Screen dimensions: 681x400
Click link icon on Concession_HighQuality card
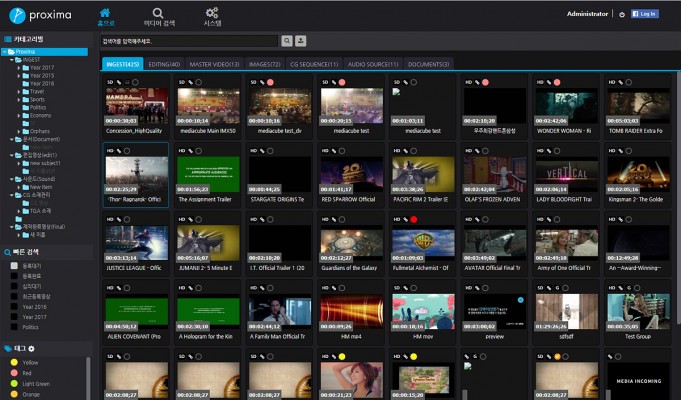coord(119,81)
